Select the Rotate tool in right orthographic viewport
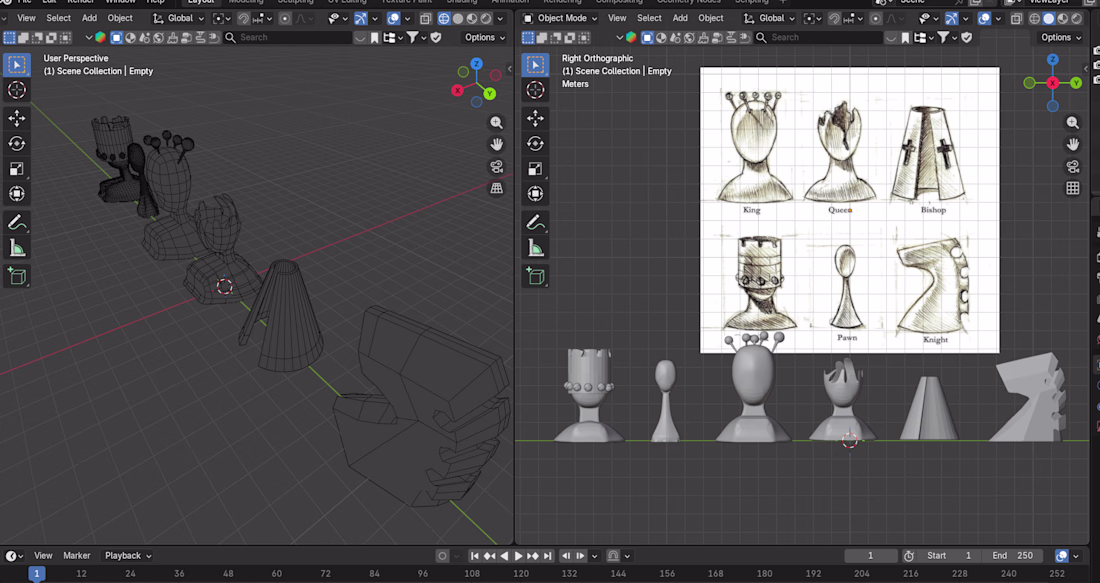This screenshot has height=583, width=1100. point(535,143)
